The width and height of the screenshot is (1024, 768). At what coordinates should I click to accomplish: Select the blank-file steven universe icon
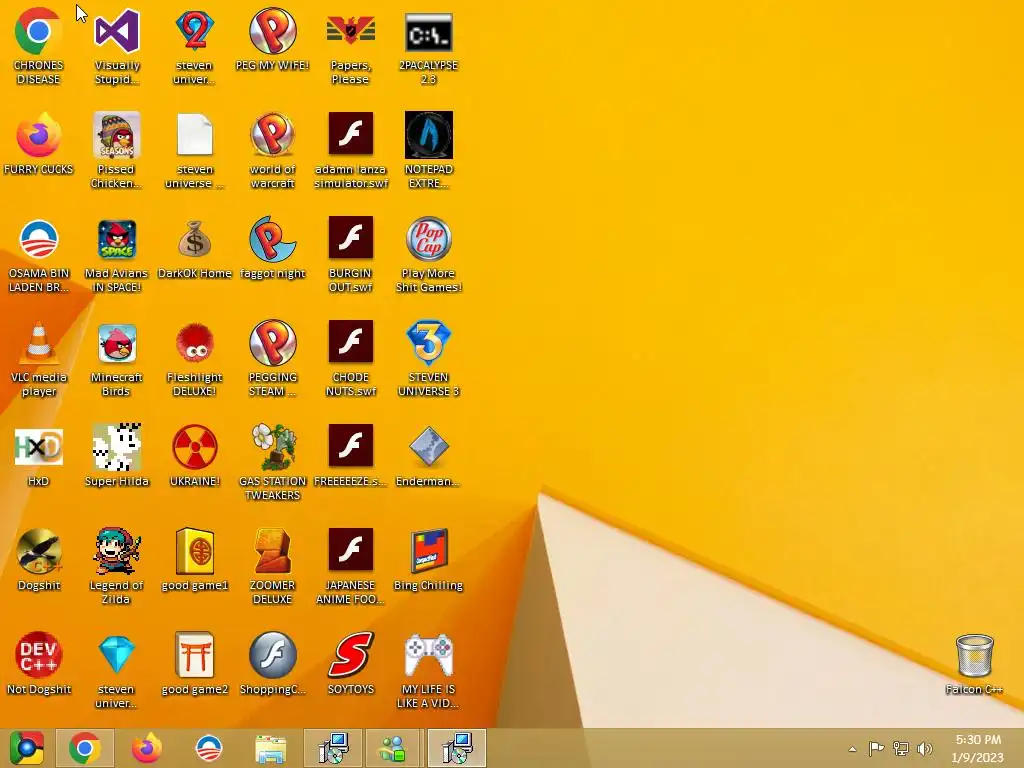tap(195, 150)
